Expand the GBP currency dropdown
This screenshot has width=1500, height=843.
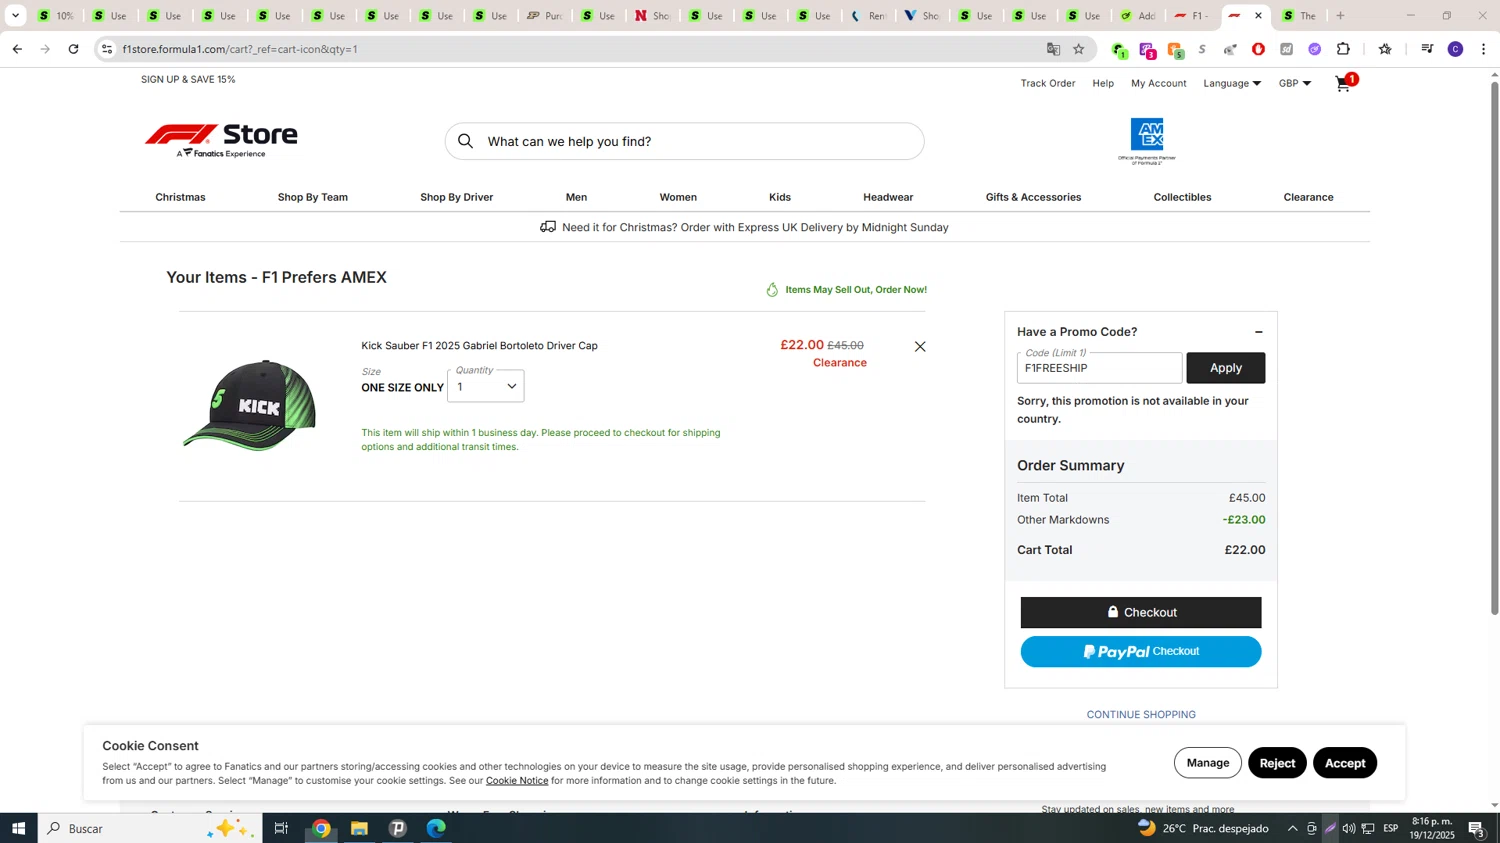coord(1295,84)
